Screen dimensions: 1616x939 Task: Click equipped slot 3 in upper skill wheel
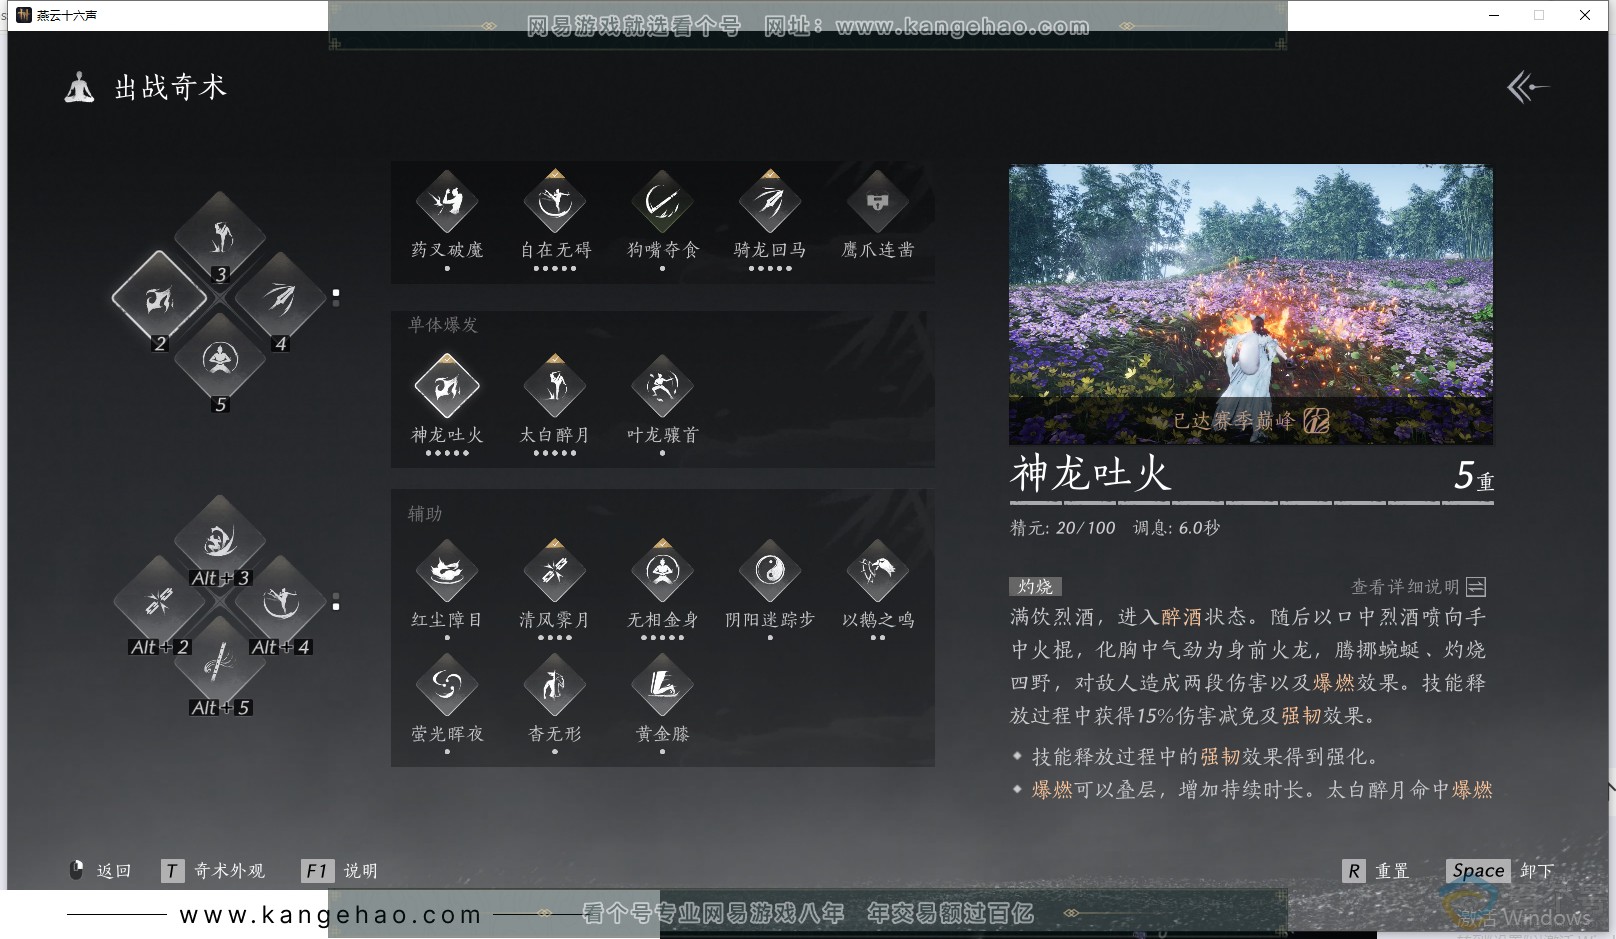tap(220, 238)
